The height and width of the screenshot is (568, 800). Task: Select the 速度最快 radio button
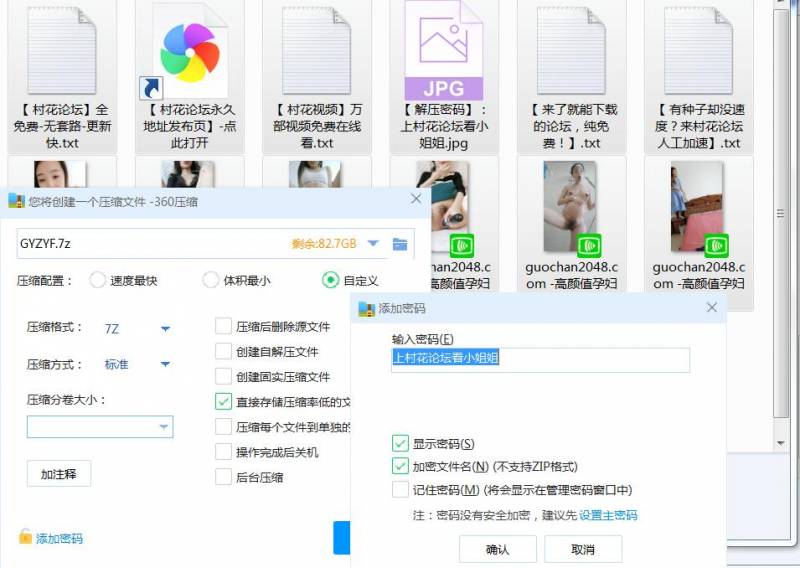[x=98, y=280]
